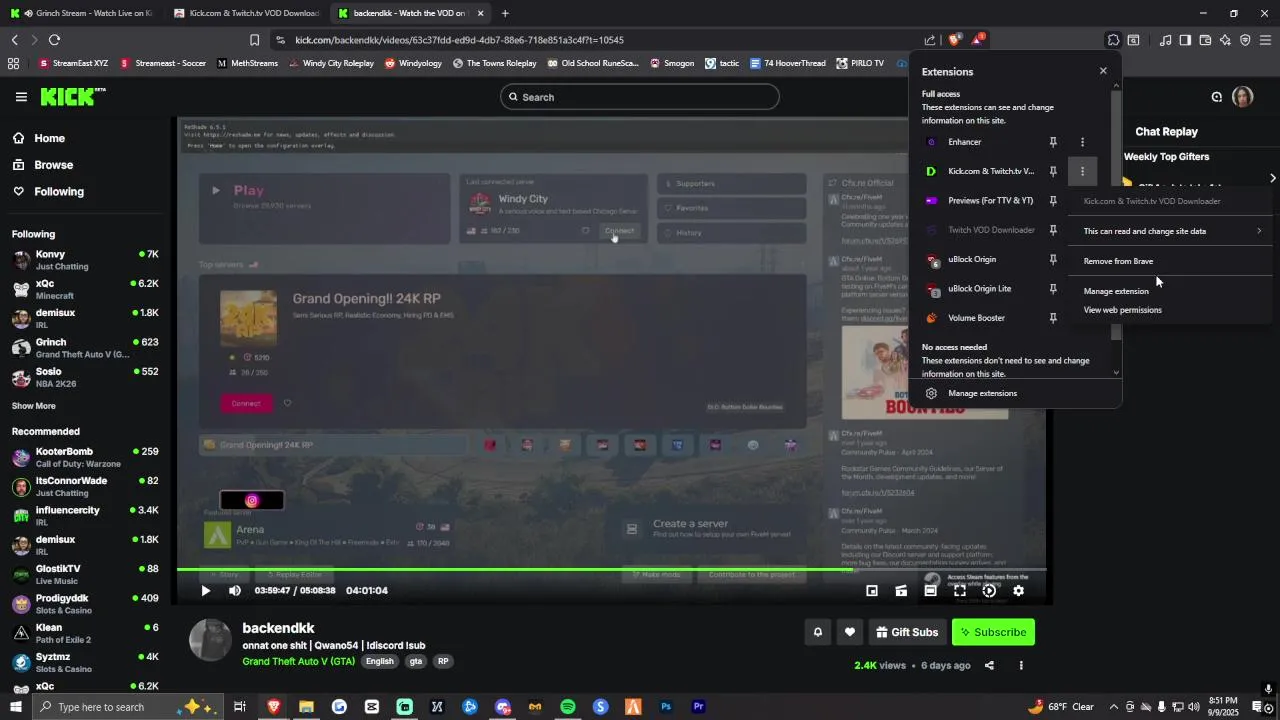Turn on channel notifications bell
This screenshot has height=720, width=1280.
point(818,632)
